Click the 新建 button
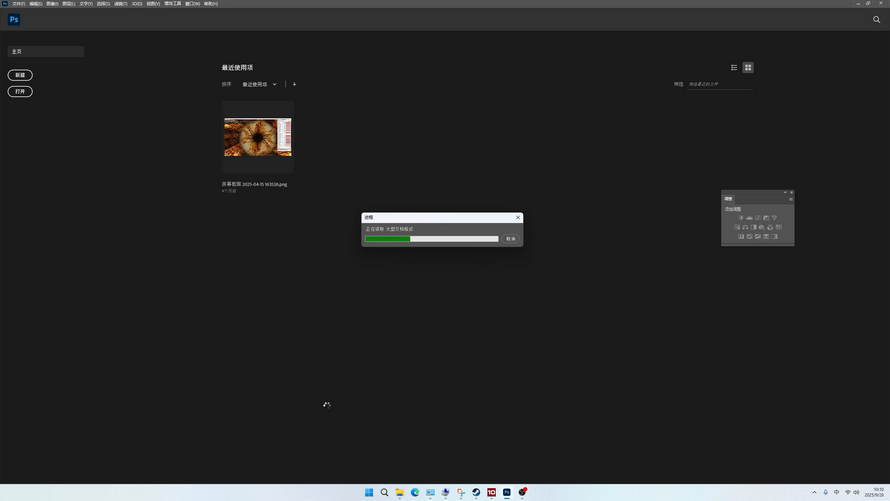 pos(20,75)
